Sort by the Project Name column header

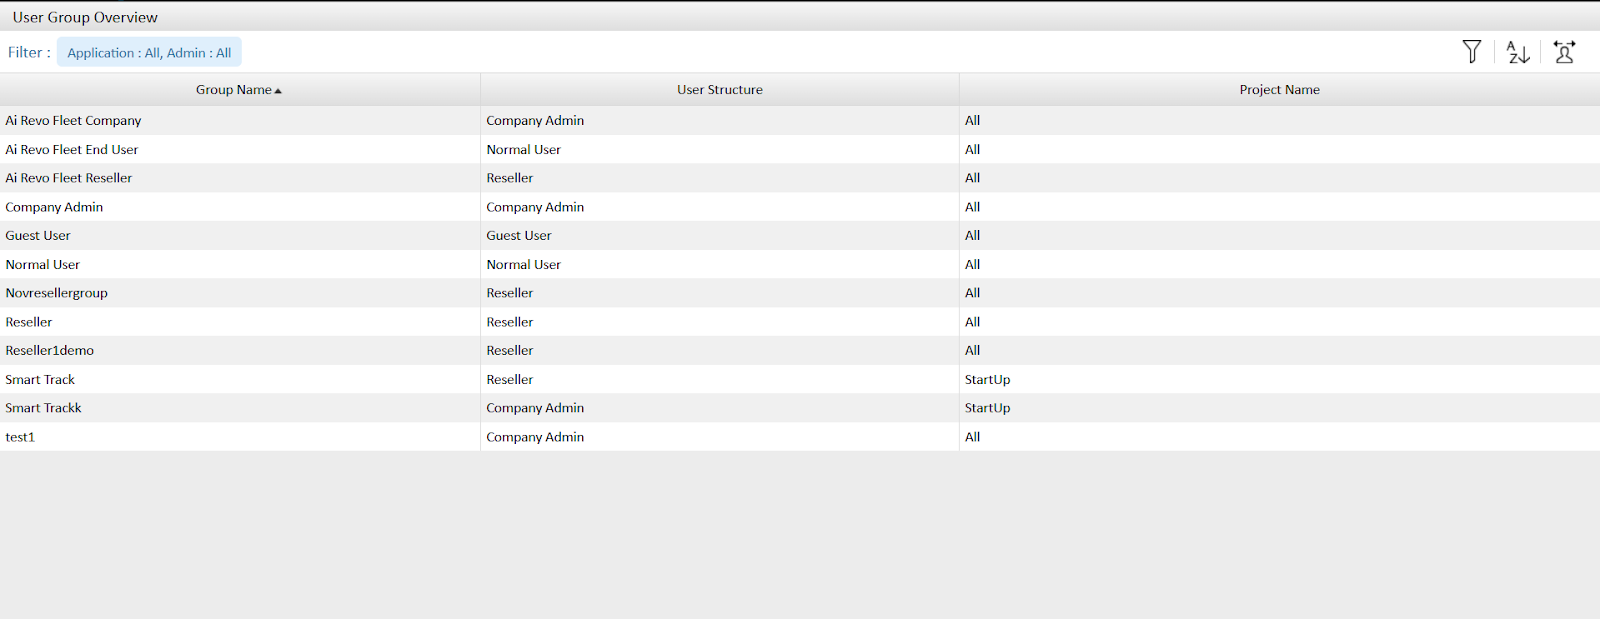pyautogui.click(x=1279, y=90)
